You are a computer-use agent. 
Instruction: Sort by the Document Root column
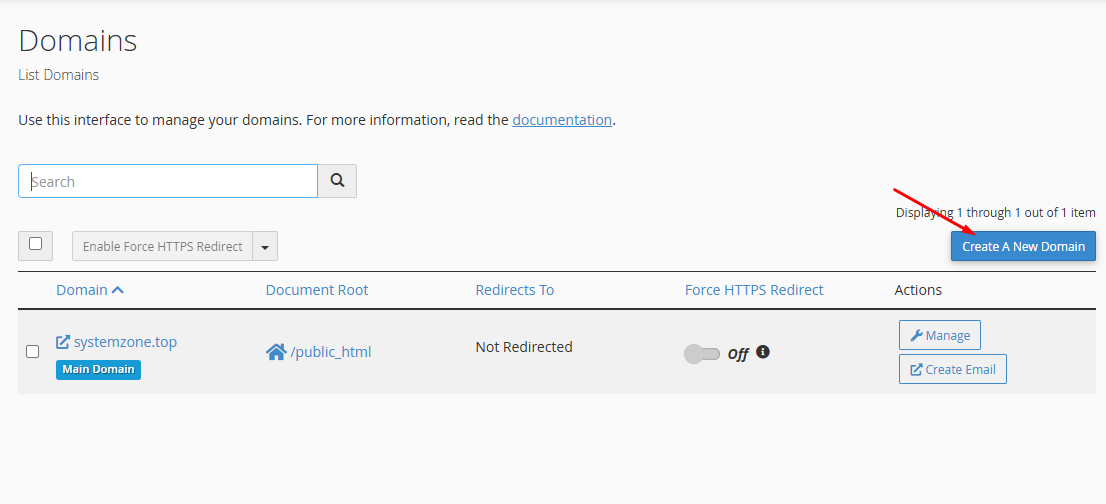[317, 290]
